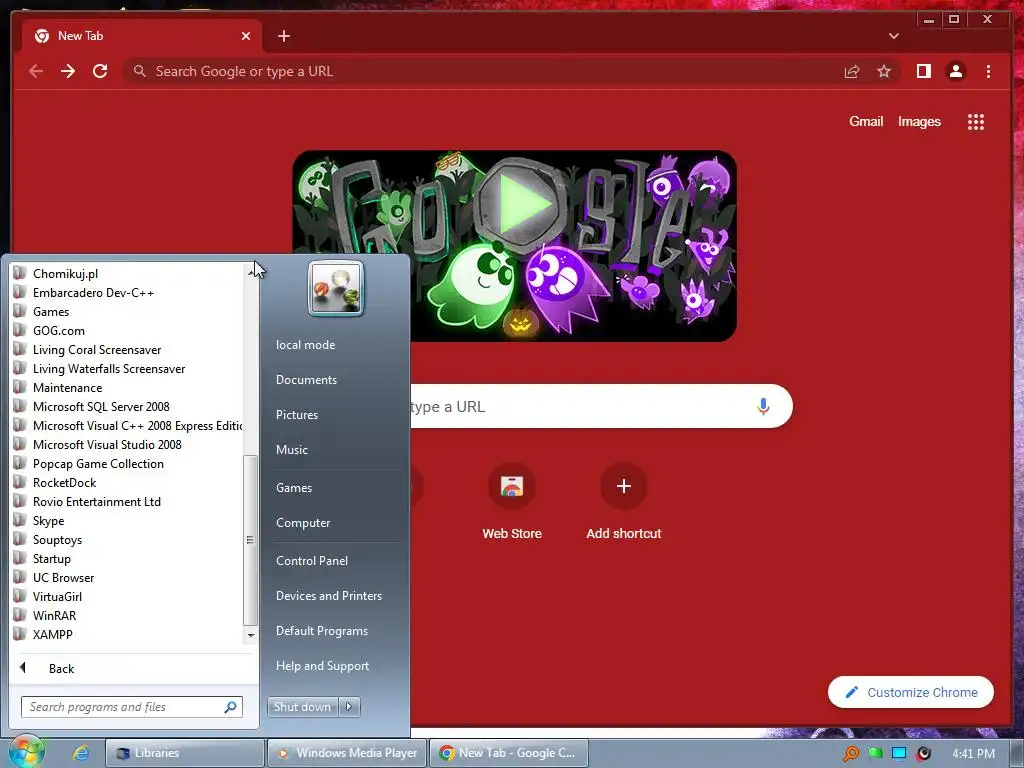
Task: Open a new Chrome tab with plus button
Action: pyautogui.click(x=283, y=36)
